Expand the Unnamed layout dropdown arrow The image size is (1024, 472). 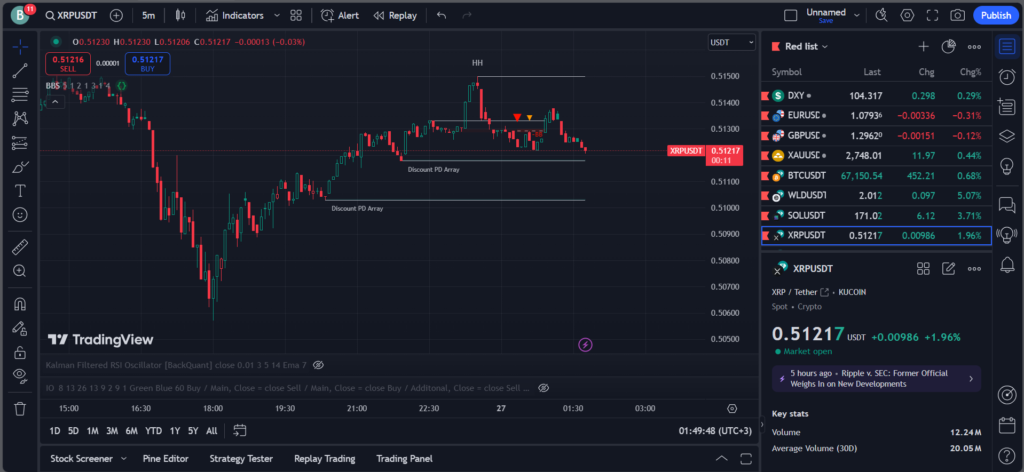tap(857, 15)
